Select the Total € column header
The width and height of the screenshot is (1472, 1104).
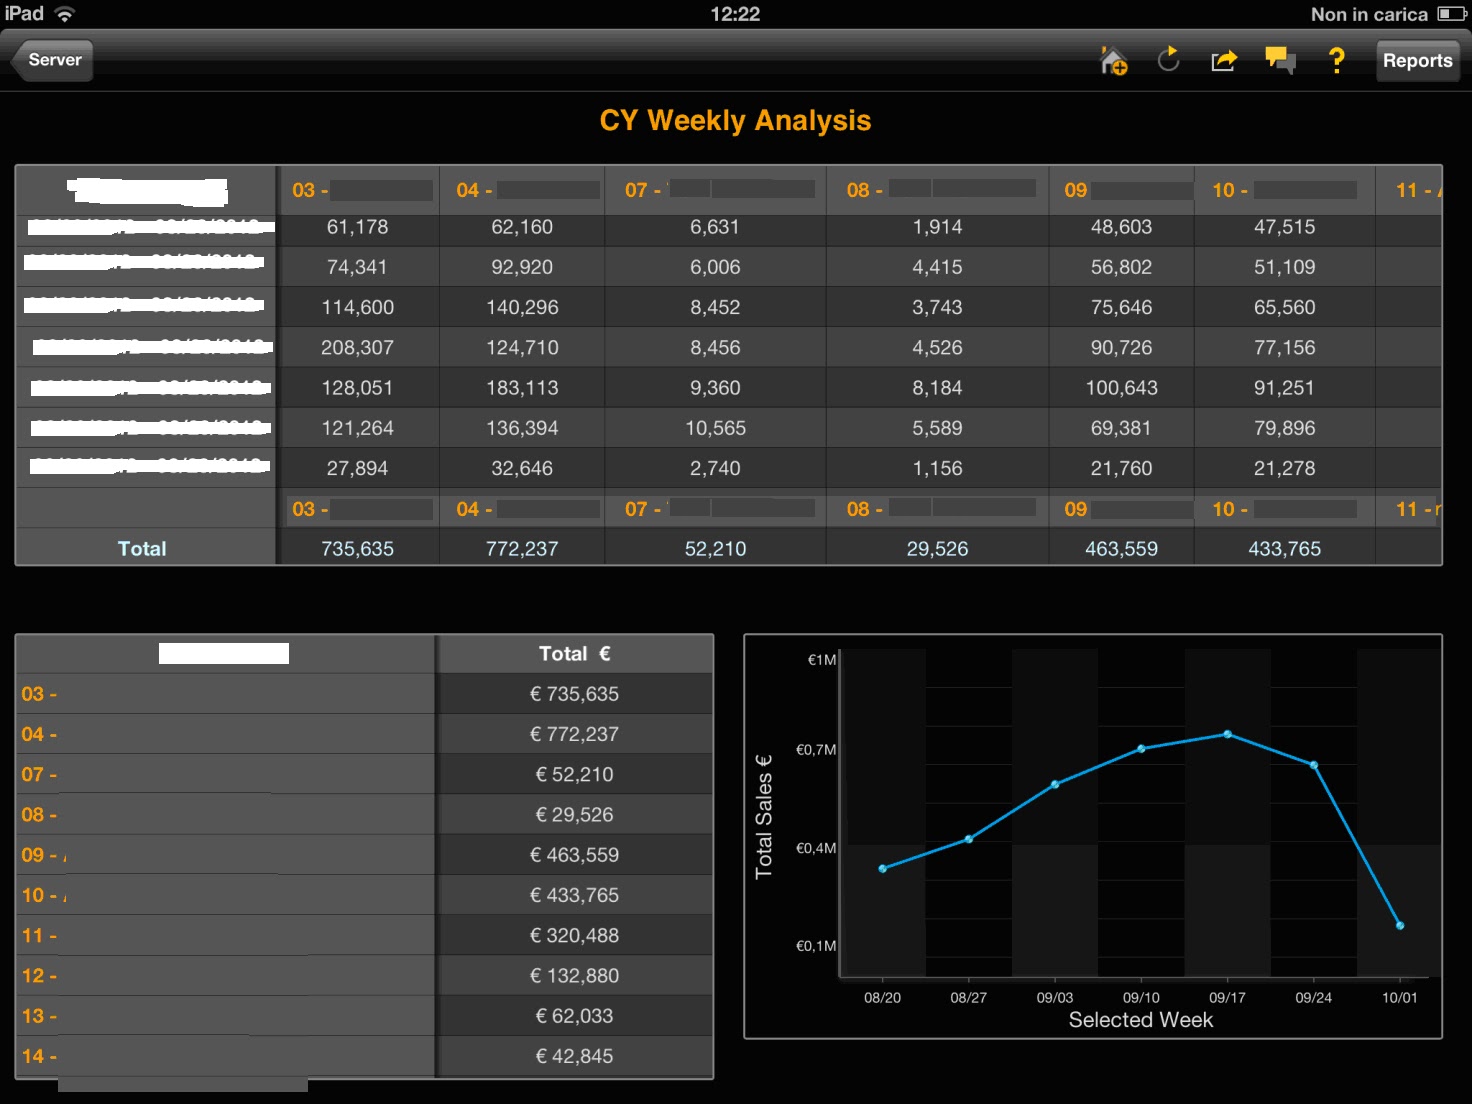pyautogui.click(x=575, y=653)
